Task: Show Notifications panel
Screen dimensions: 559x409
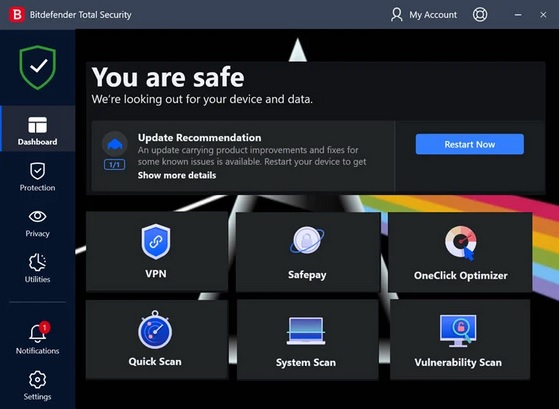Action: 37,339
